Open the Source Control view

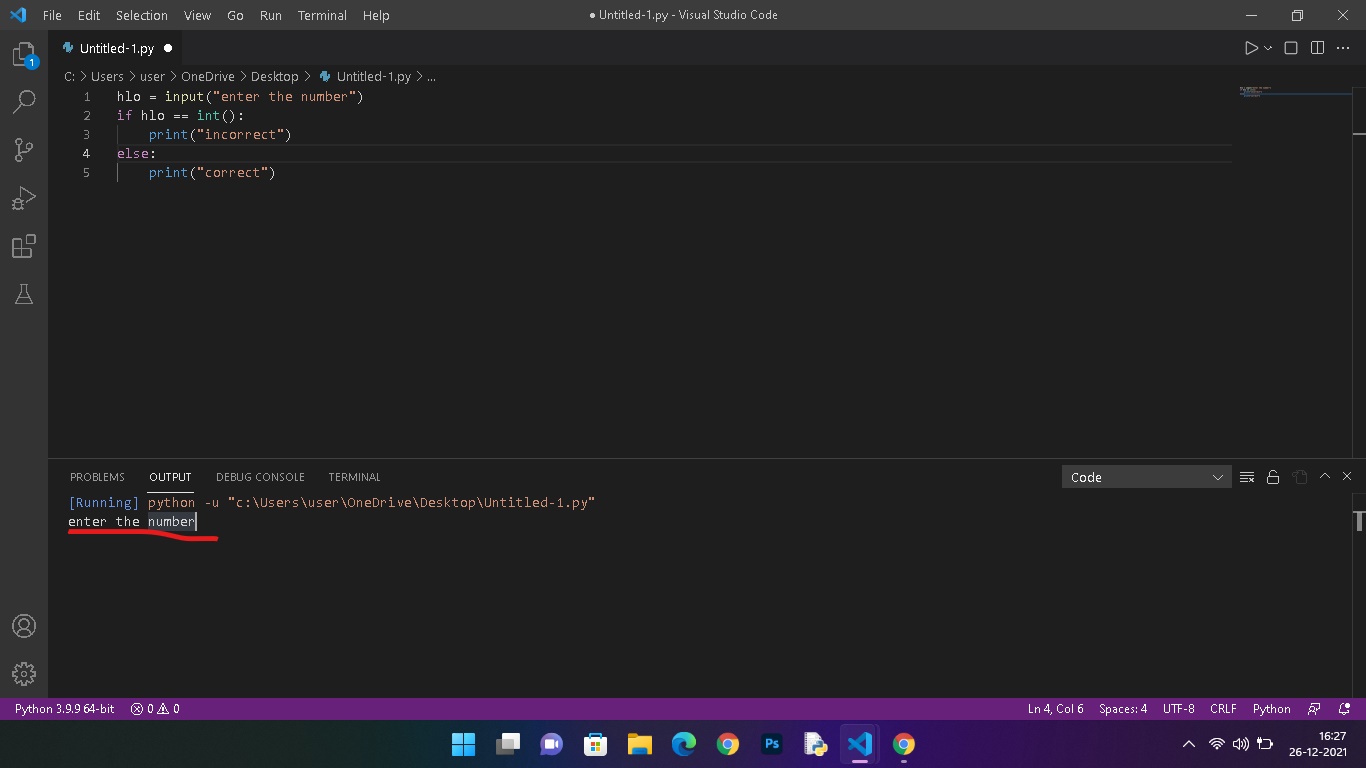click(x=24, y=149)
